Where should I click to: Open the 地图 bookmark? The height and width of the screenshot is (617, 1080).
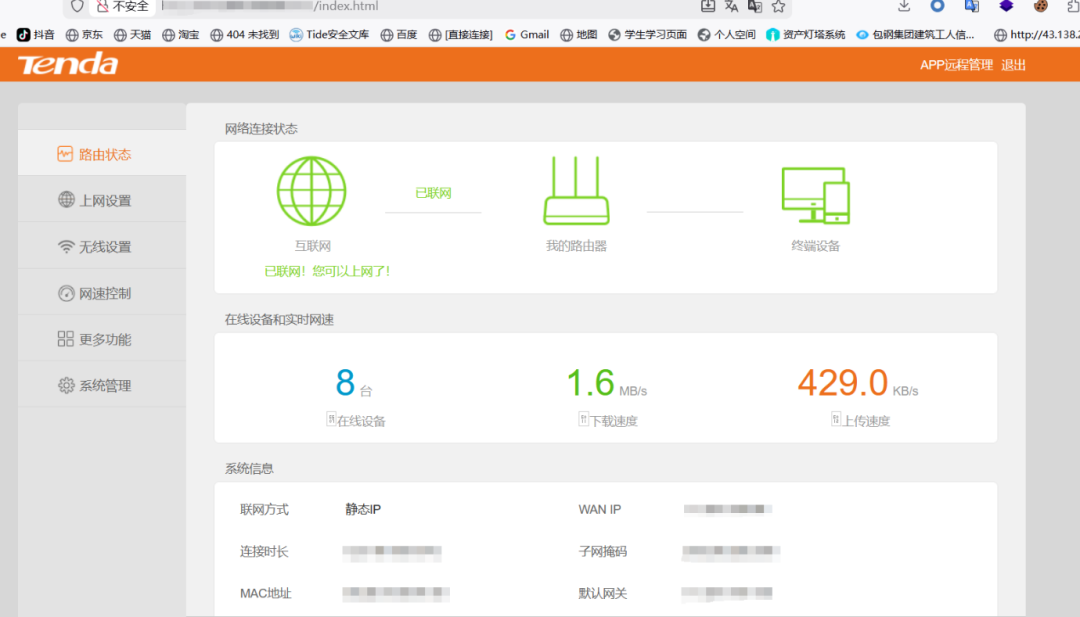pyautogui.click(x=579, y=34)
